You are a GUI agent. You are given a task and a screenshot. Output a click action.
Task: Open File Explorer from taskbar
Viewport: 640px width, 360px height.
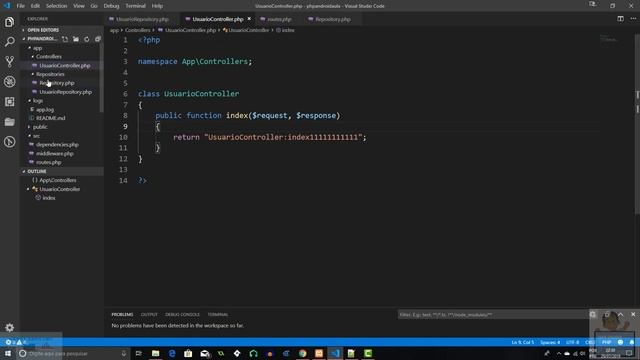tap(156, 353)
